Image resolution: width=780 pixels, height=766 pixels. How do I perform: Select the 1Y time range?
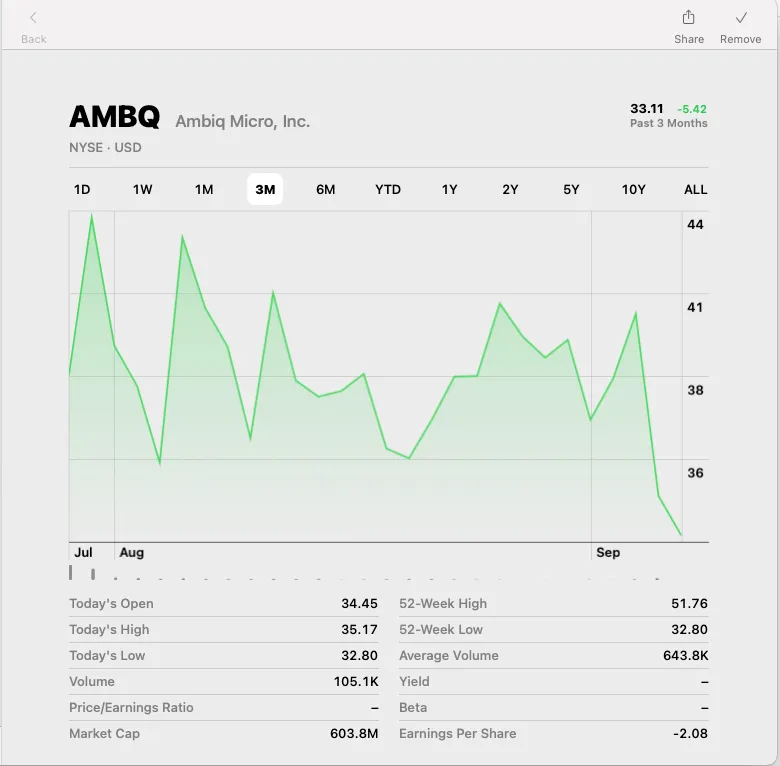coord(450,189)
